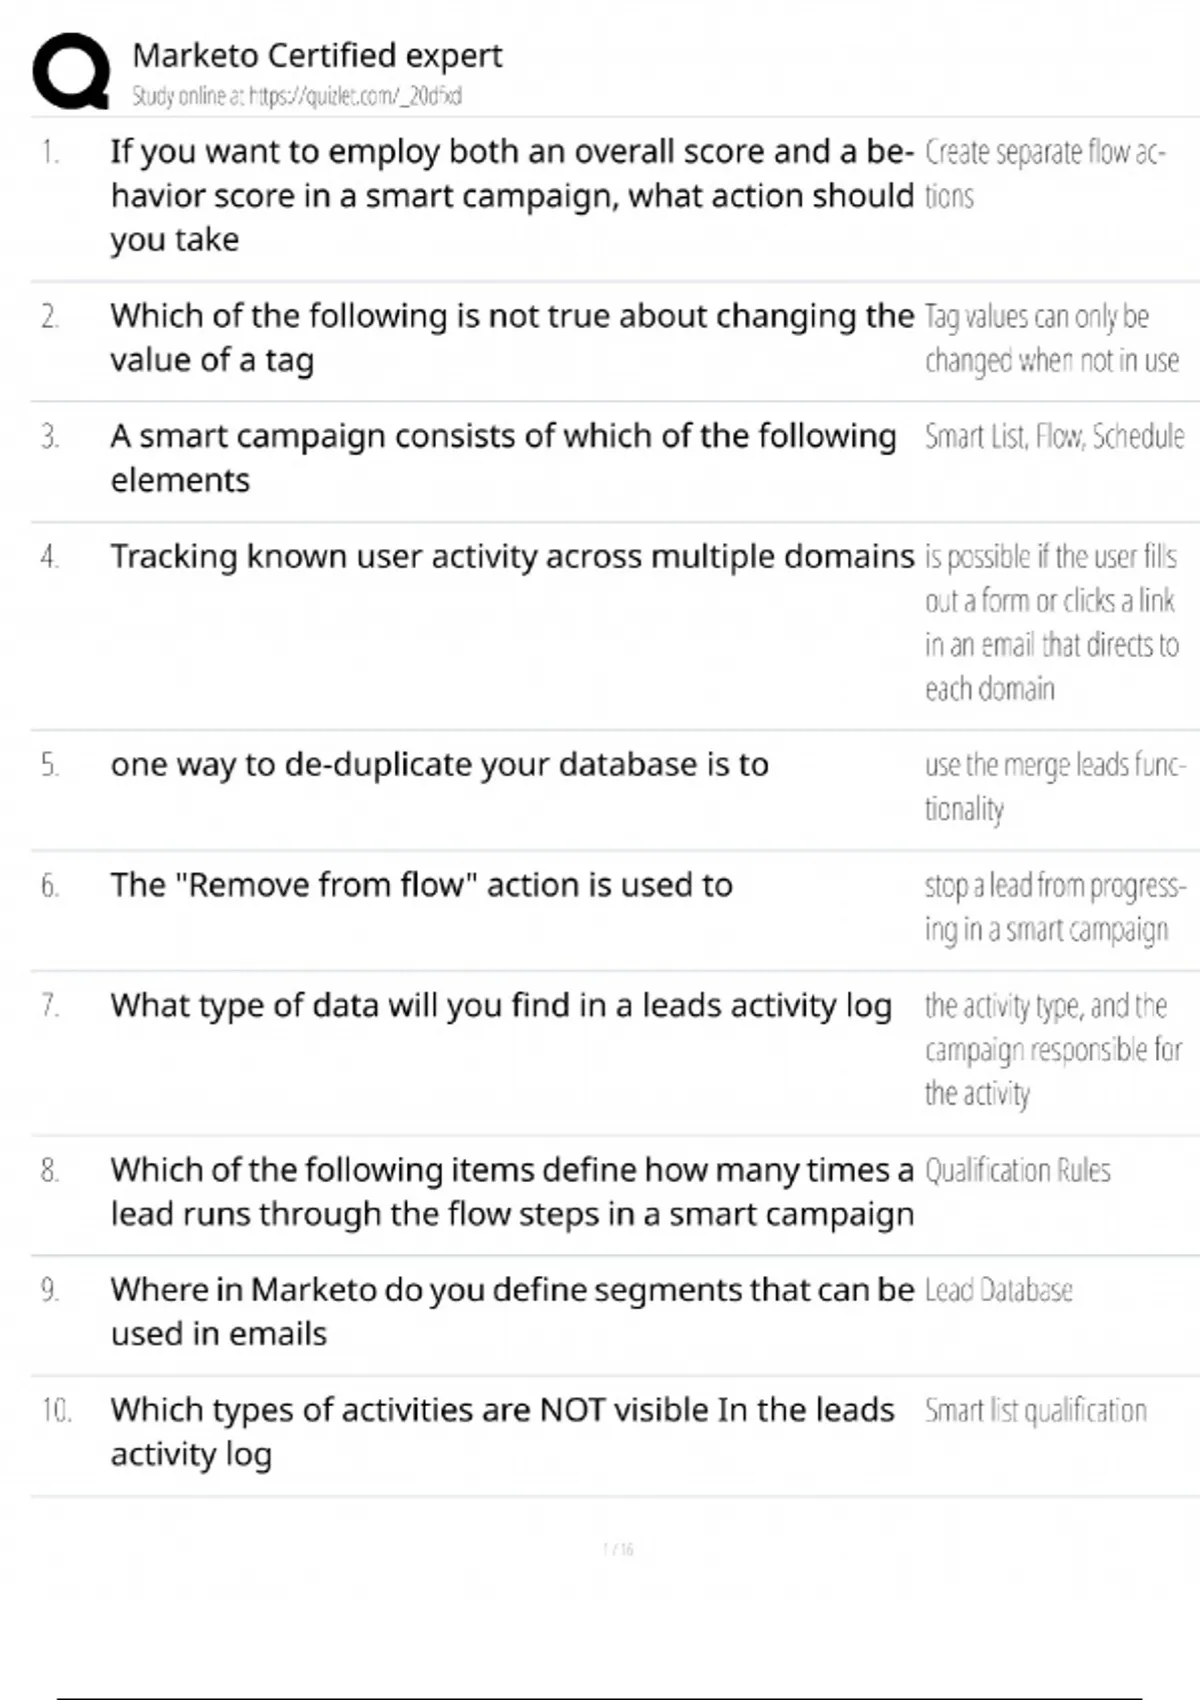Select the 'Tracking known user activity' question
The image size is (1200, 1700).
click(512, 556)
